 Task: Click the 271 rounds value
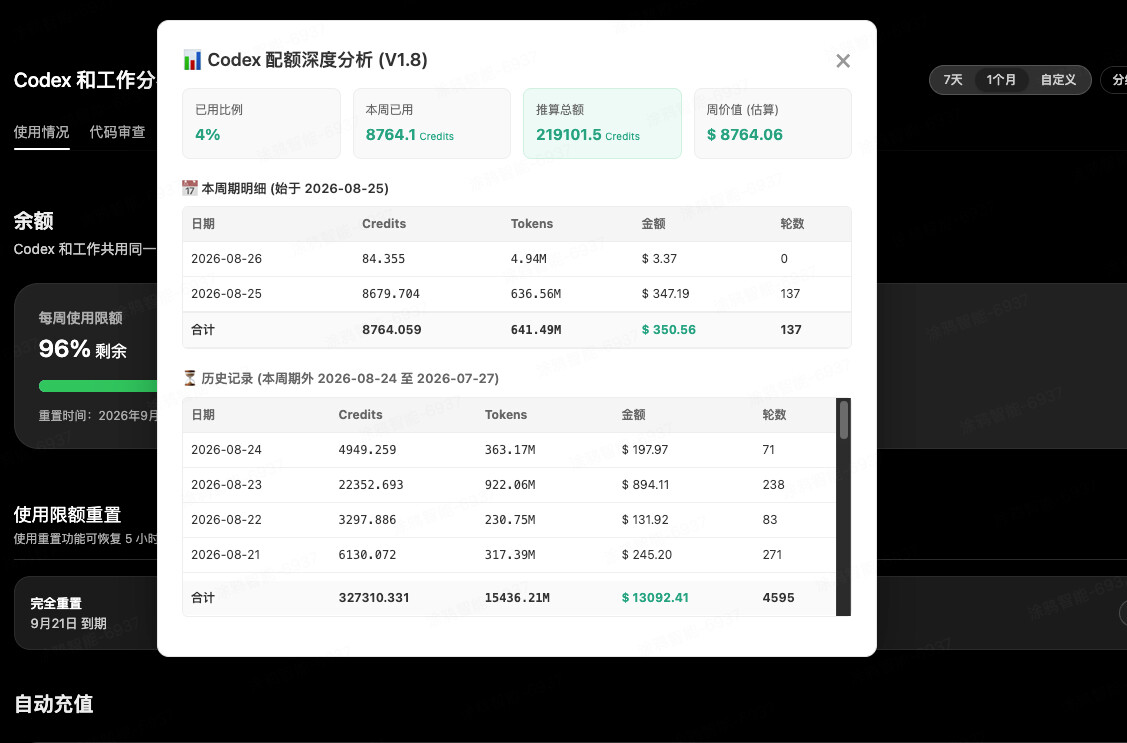point(772,555)
